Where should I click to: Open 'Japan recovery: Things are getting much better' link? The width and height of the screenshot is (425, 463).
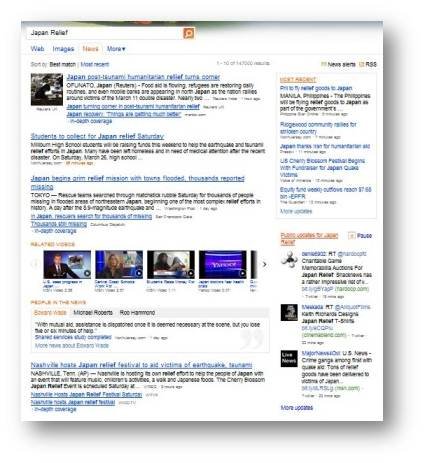pyautogui.click(x=124, y=114)
